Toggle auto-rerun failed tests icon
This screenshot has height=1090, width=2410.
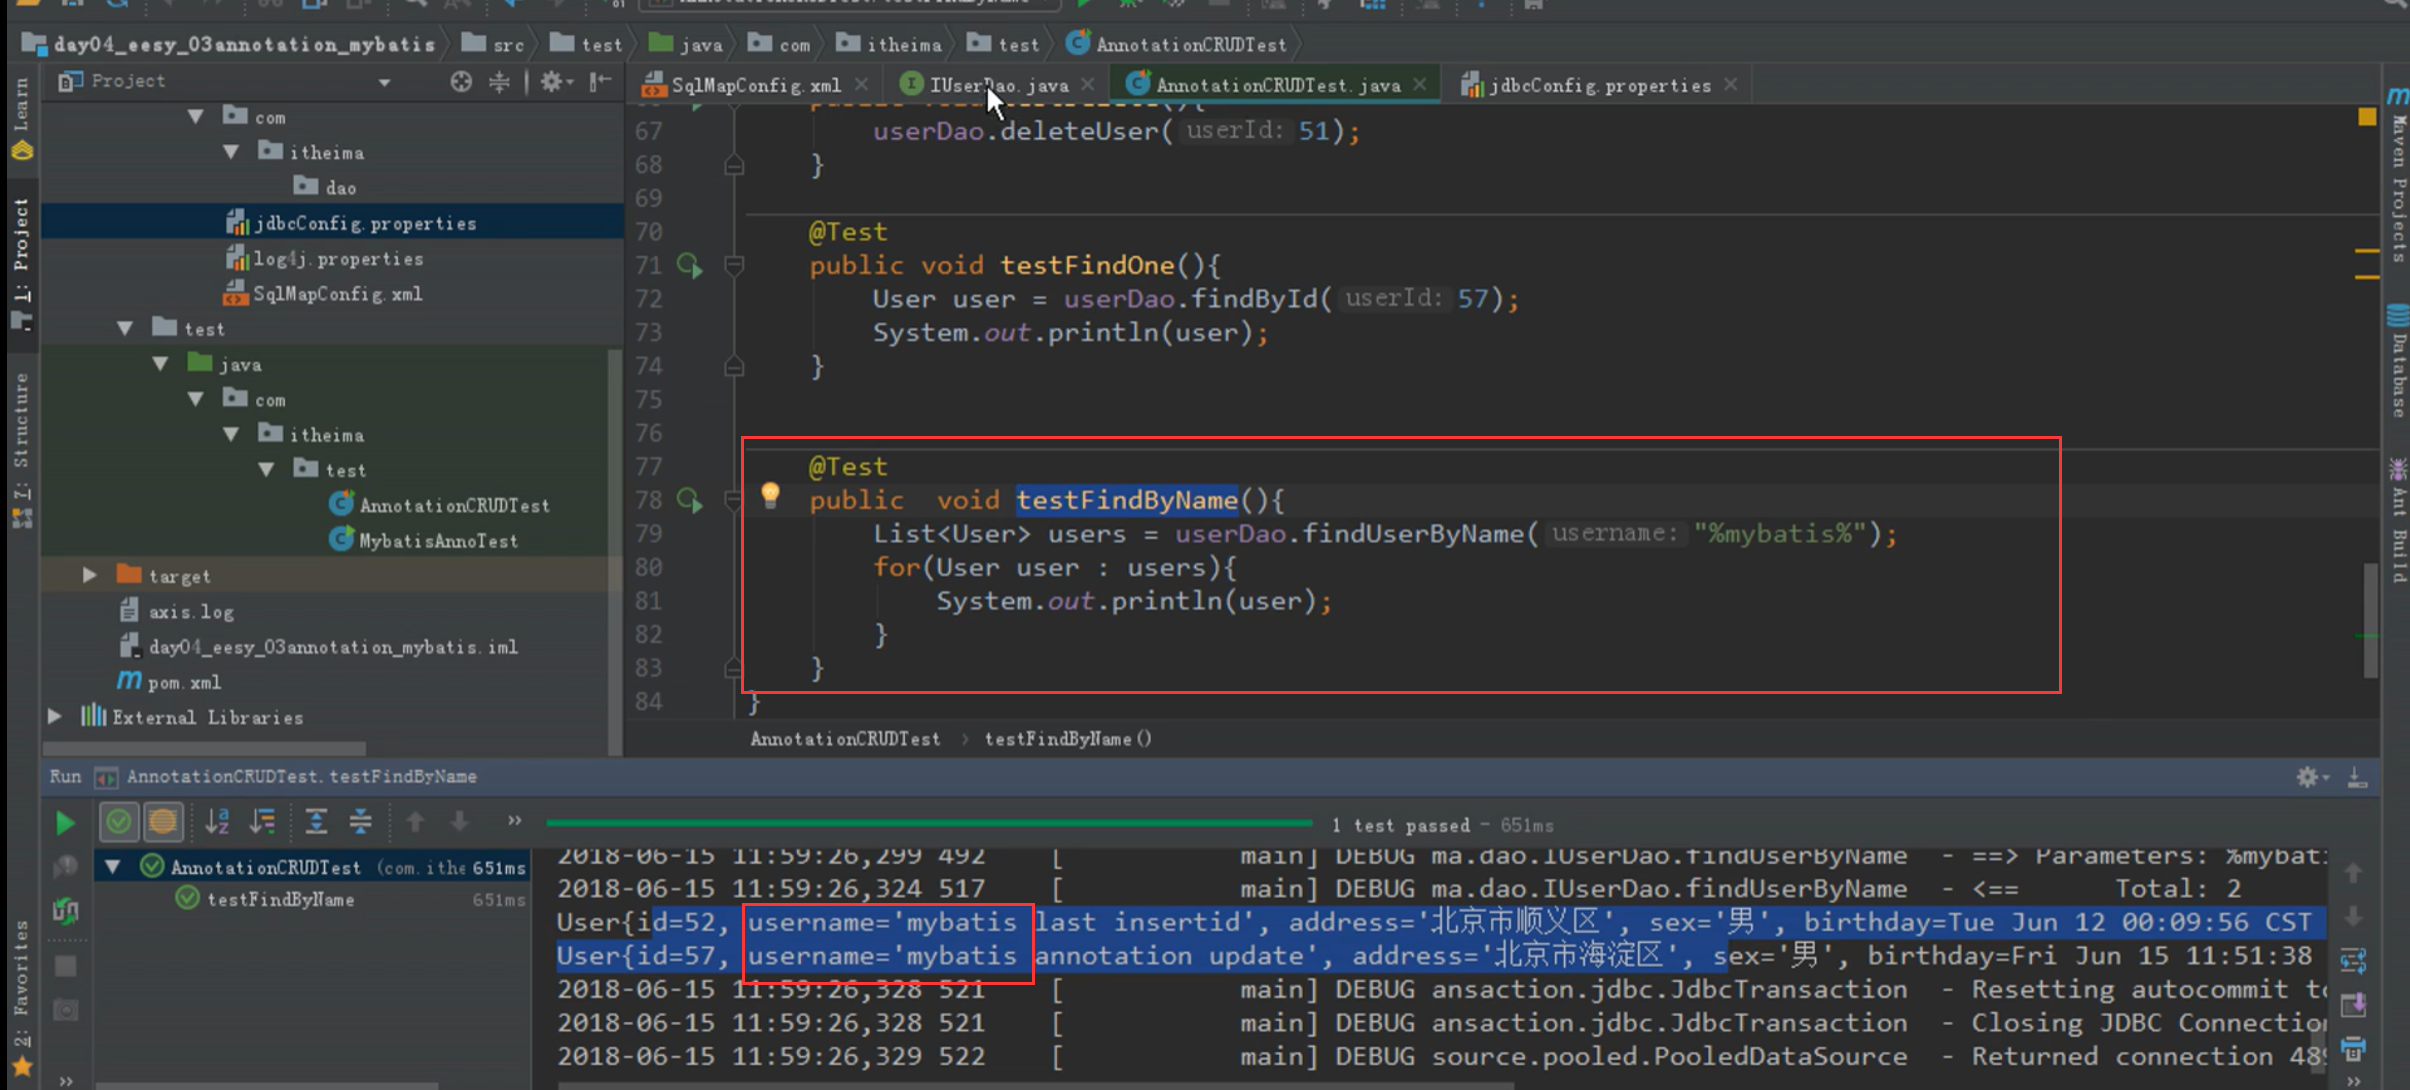(x=66, y=910)
